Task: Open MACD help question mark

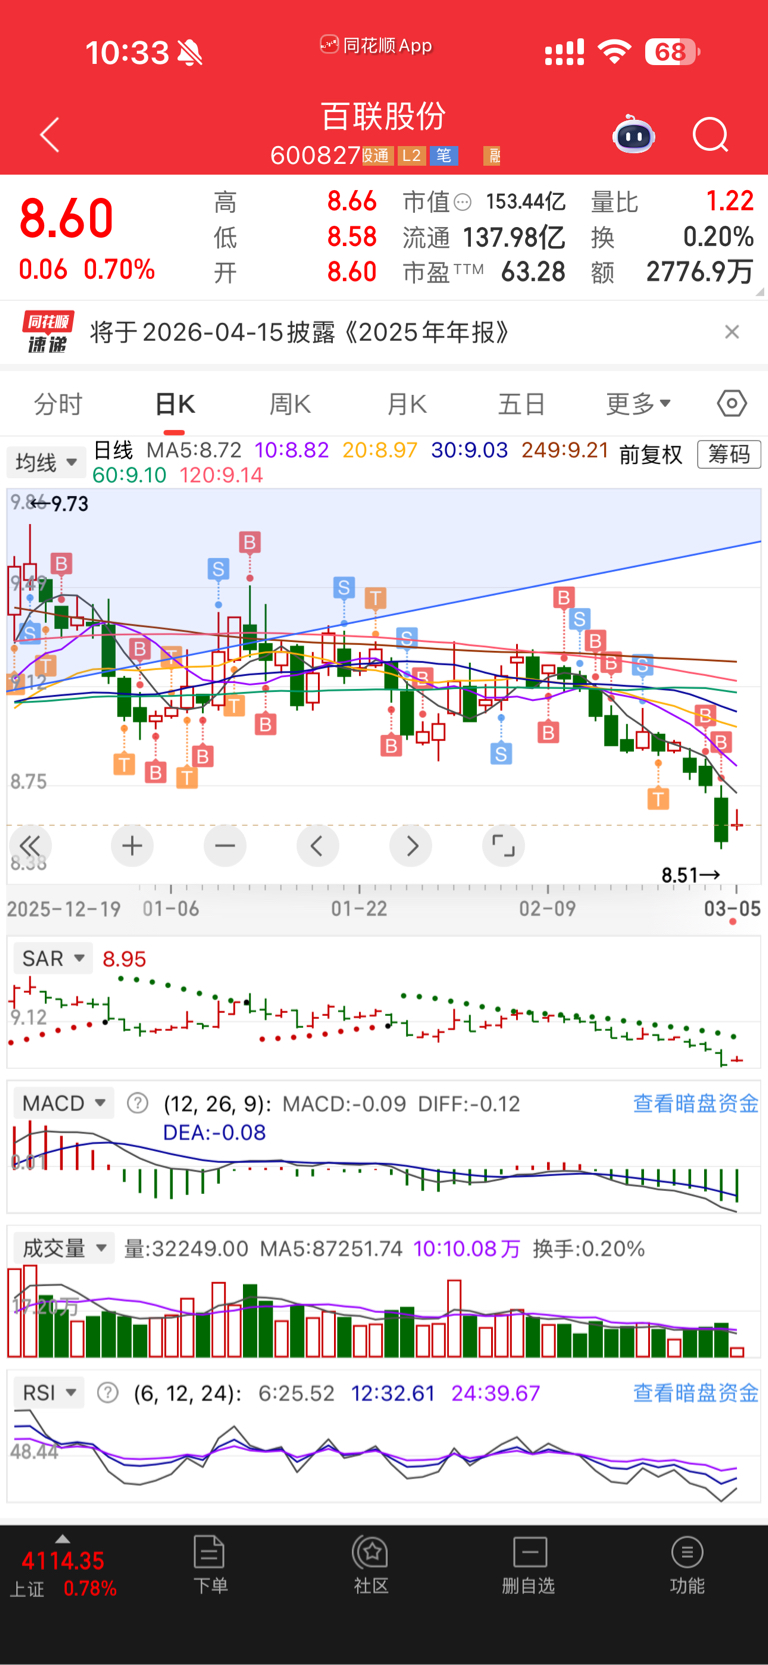Action: tap(138, 1103)
